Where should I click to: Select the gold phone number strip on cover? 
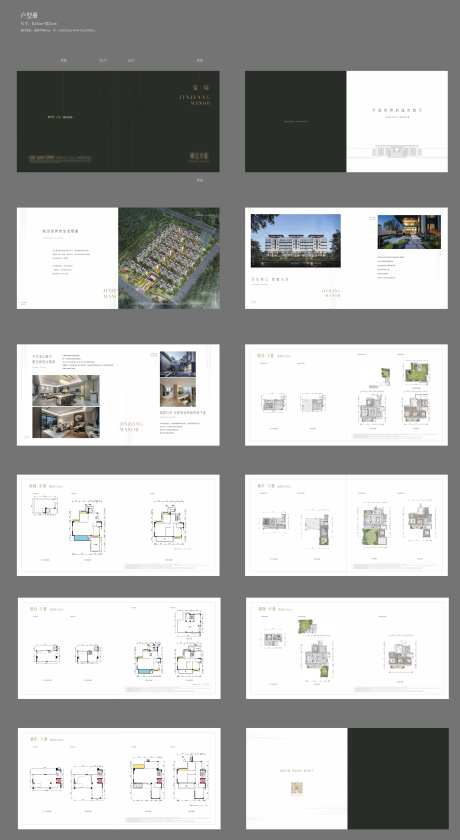pos(60,158)
